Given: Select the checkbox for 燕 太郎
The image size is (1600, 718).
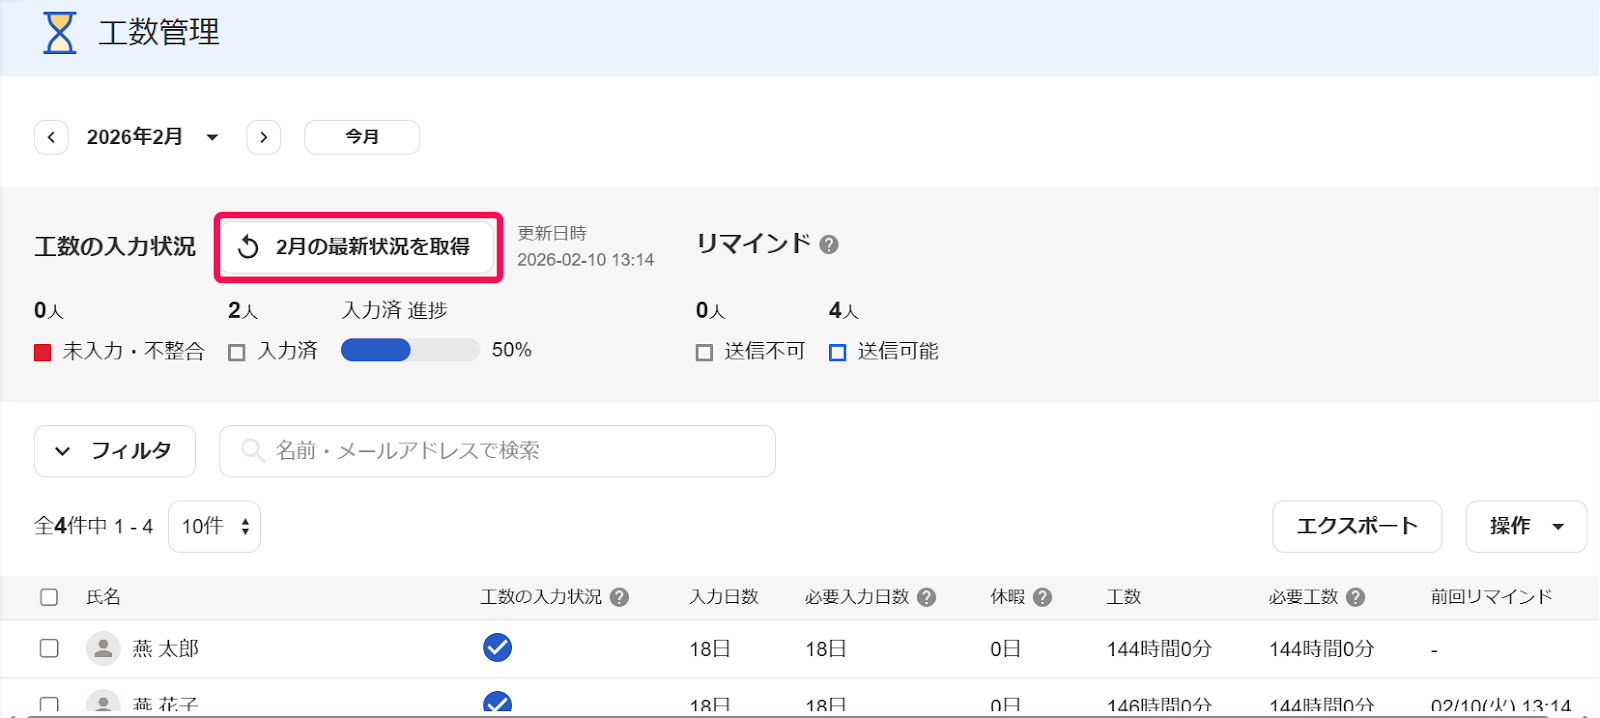Looking at the screenshot, I should pos(49,648).
